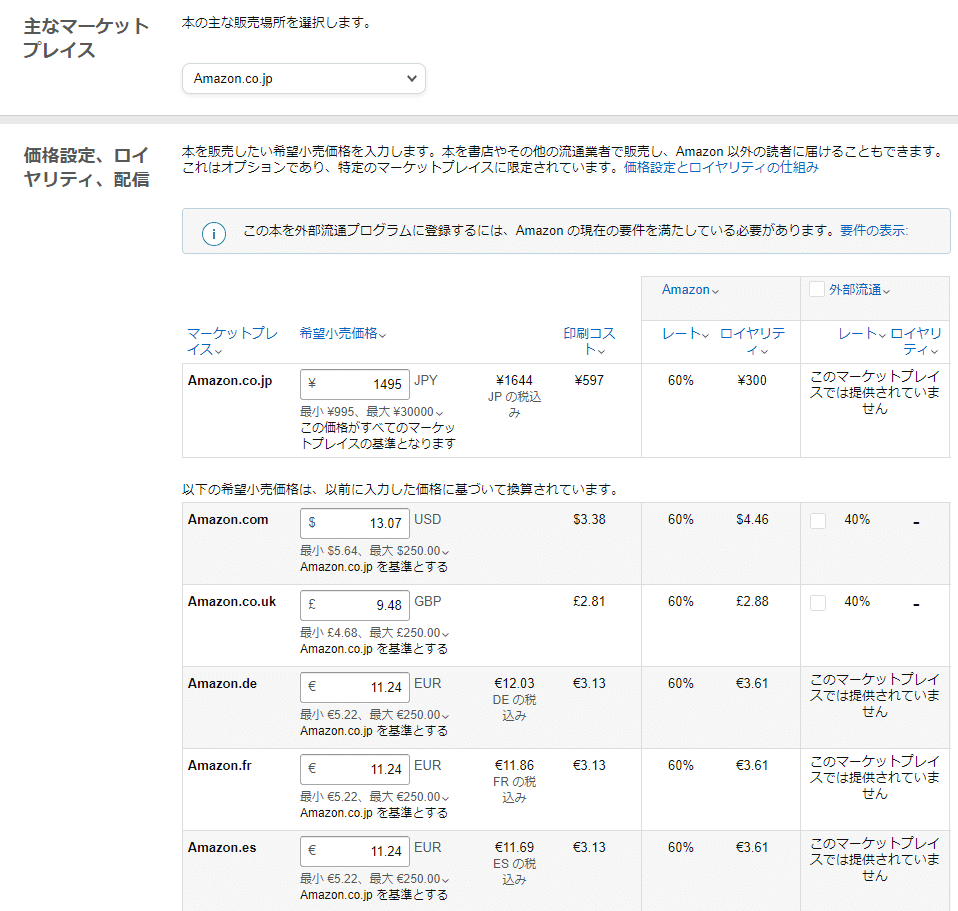Enable 外部流通 for Amazon.co.uk row
This screenshot has width=958, height=911.
(x=817, y=603)
